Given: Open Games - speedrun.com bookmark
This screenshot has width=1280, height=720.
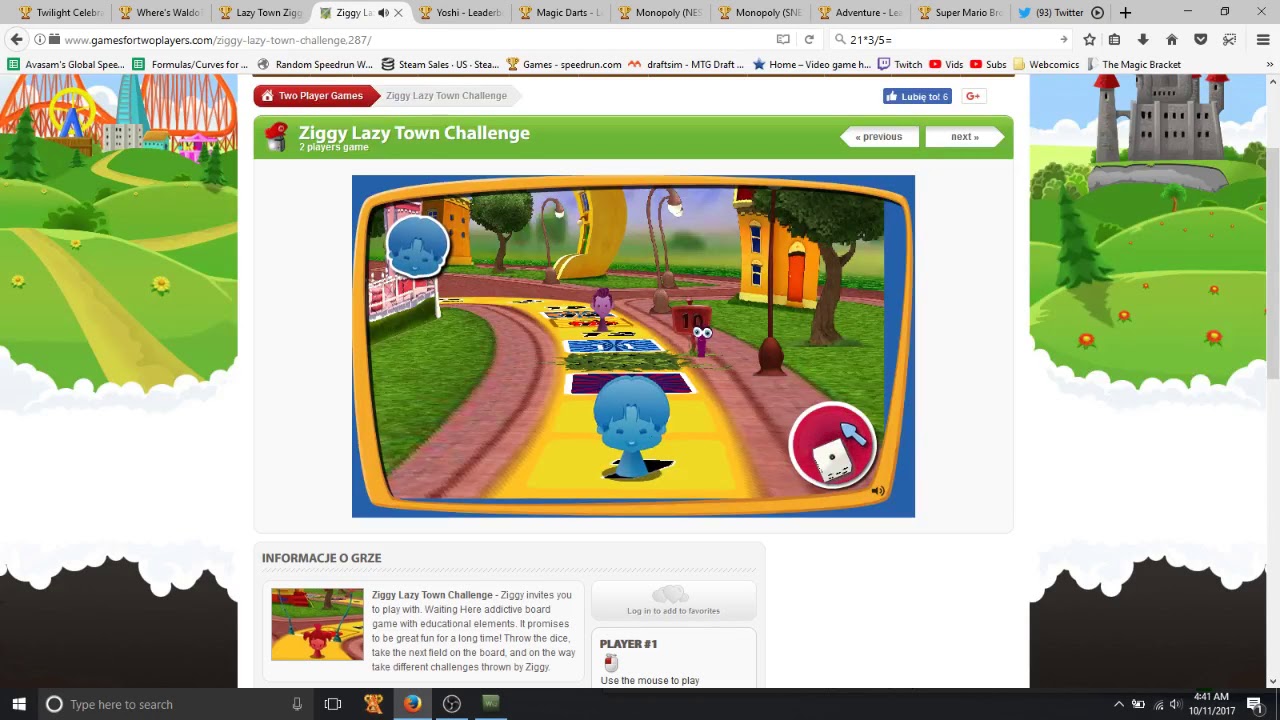Looking at the screenshot, I should pyautogui.click(x=564, y=64).
